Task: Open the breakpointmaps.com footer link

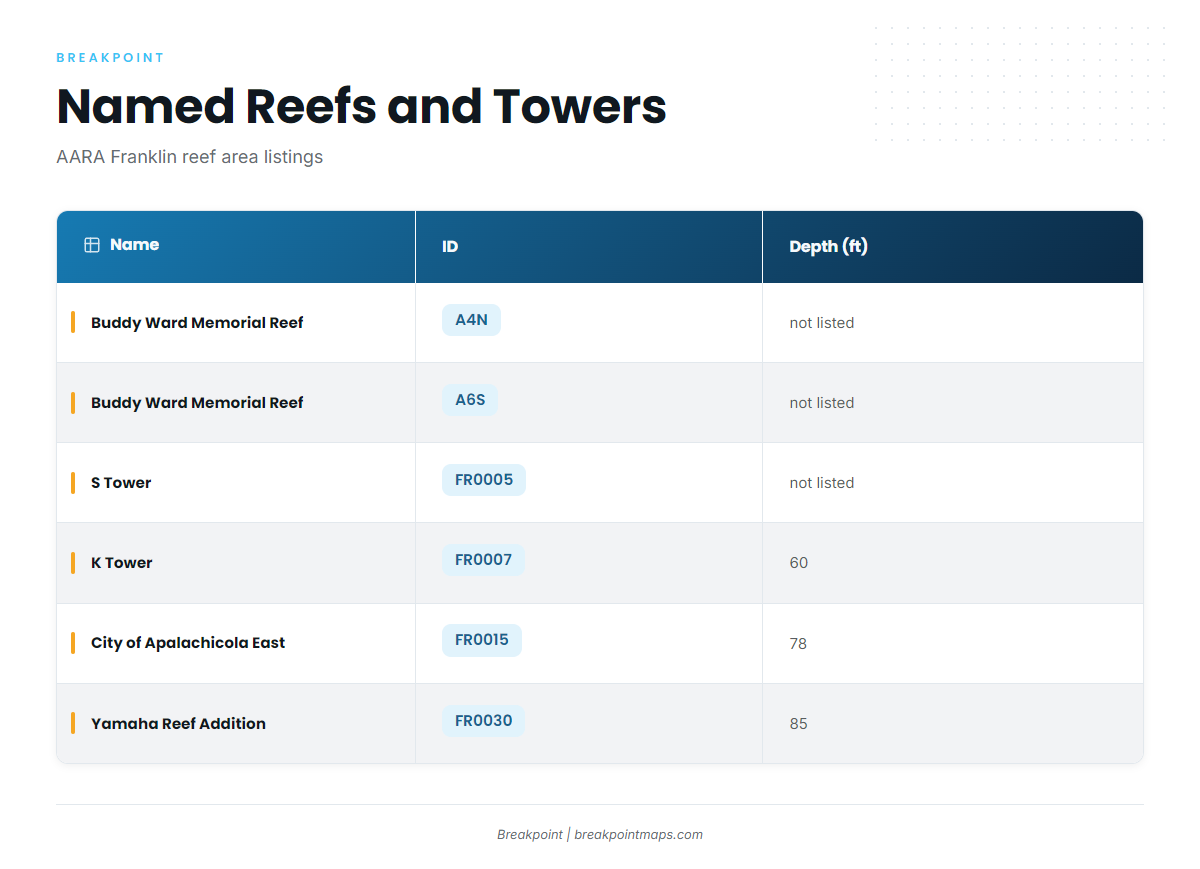Action: (x=638, y=835)
